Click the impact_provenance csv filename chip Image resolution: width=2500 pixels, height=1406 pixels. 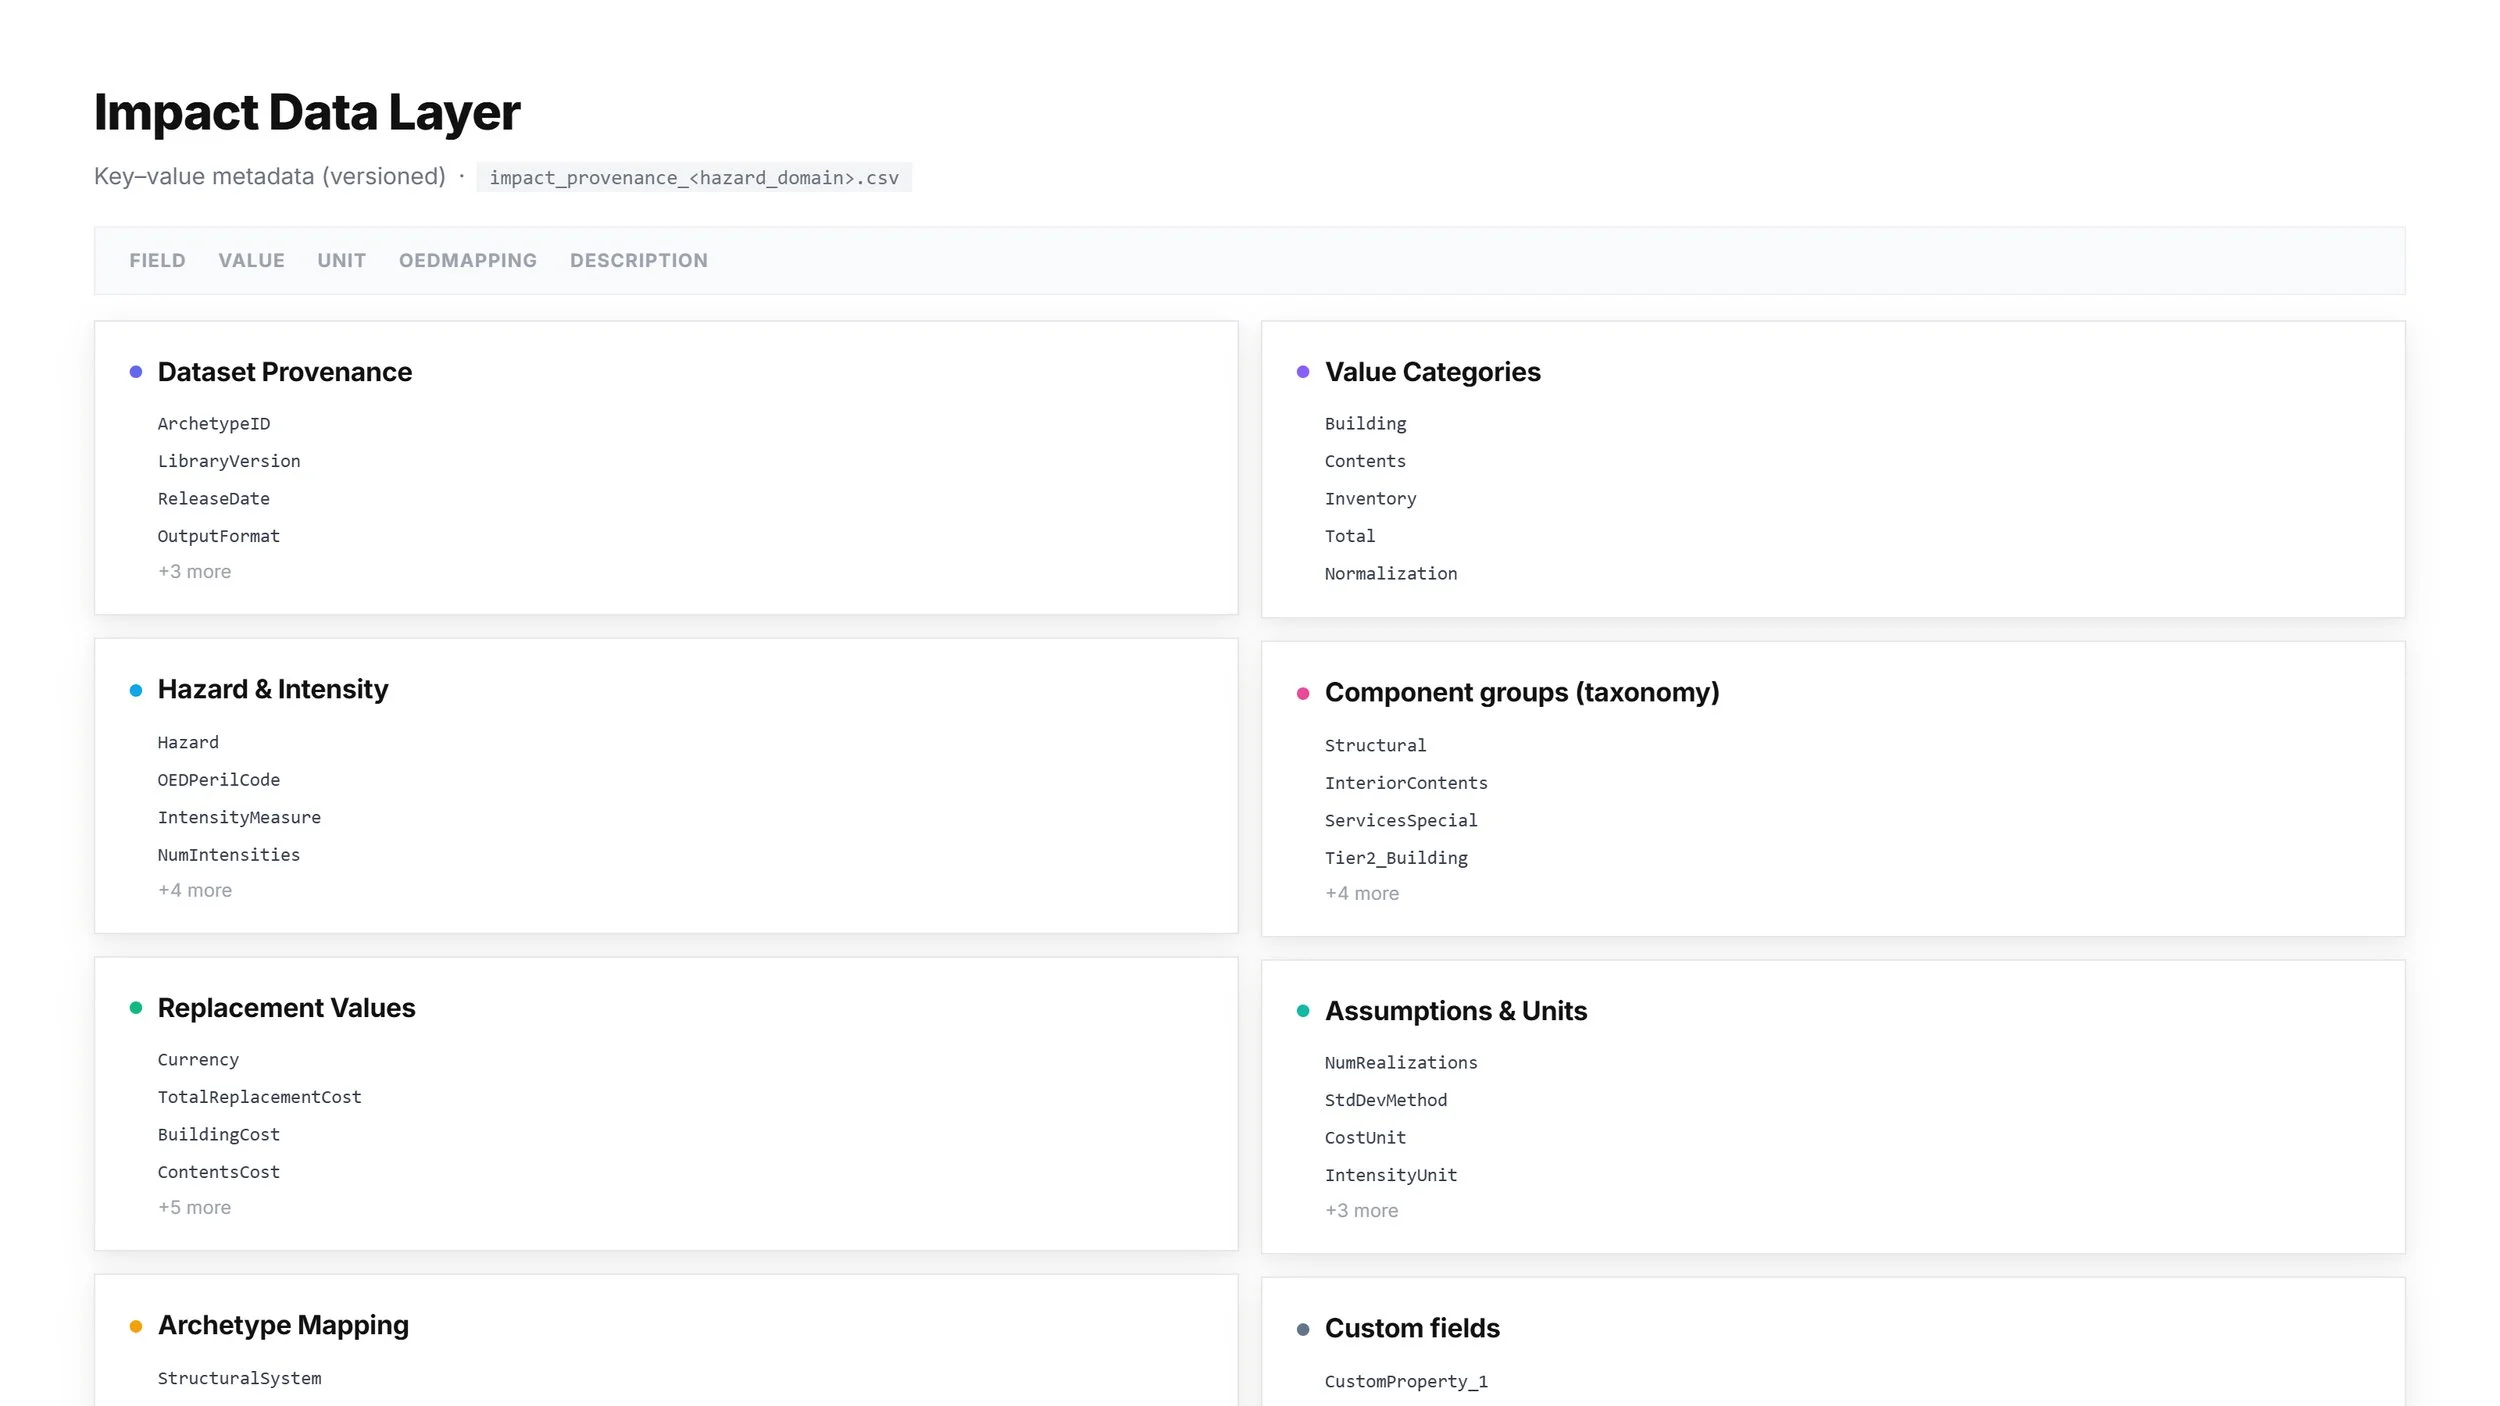693,178
